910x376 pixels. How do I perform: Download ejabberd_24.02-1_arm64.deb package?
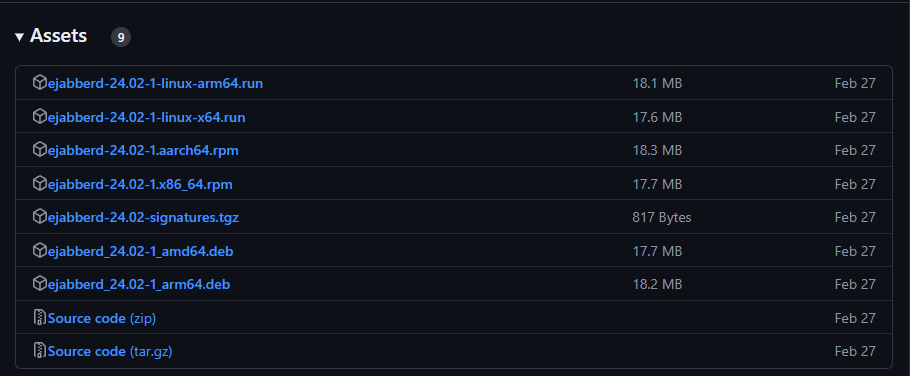pos(139,284)
